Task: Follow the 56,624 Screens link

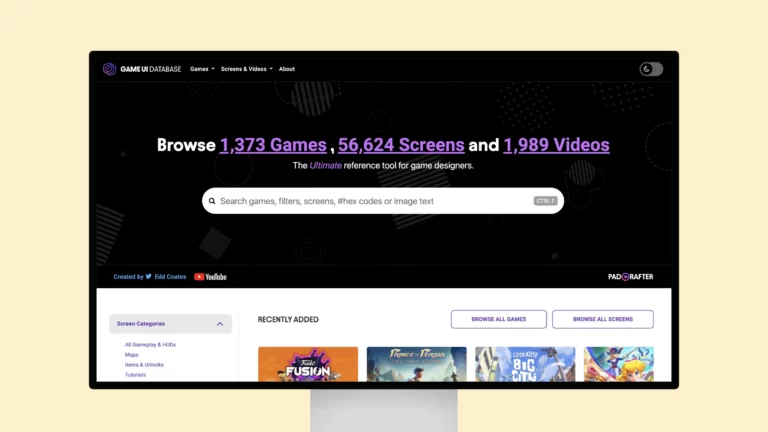Action: pyautogui.click(x=401, y=145)
